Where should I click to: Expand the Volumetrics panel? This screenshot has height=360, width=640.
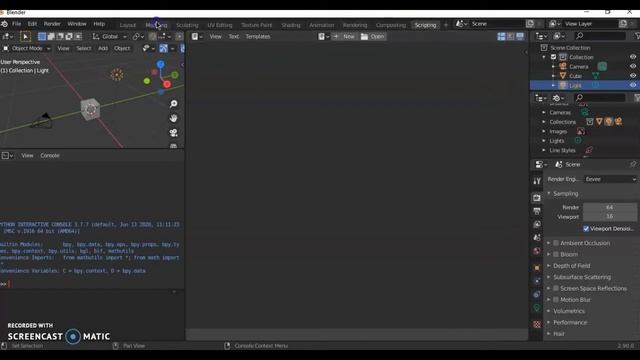569,311
